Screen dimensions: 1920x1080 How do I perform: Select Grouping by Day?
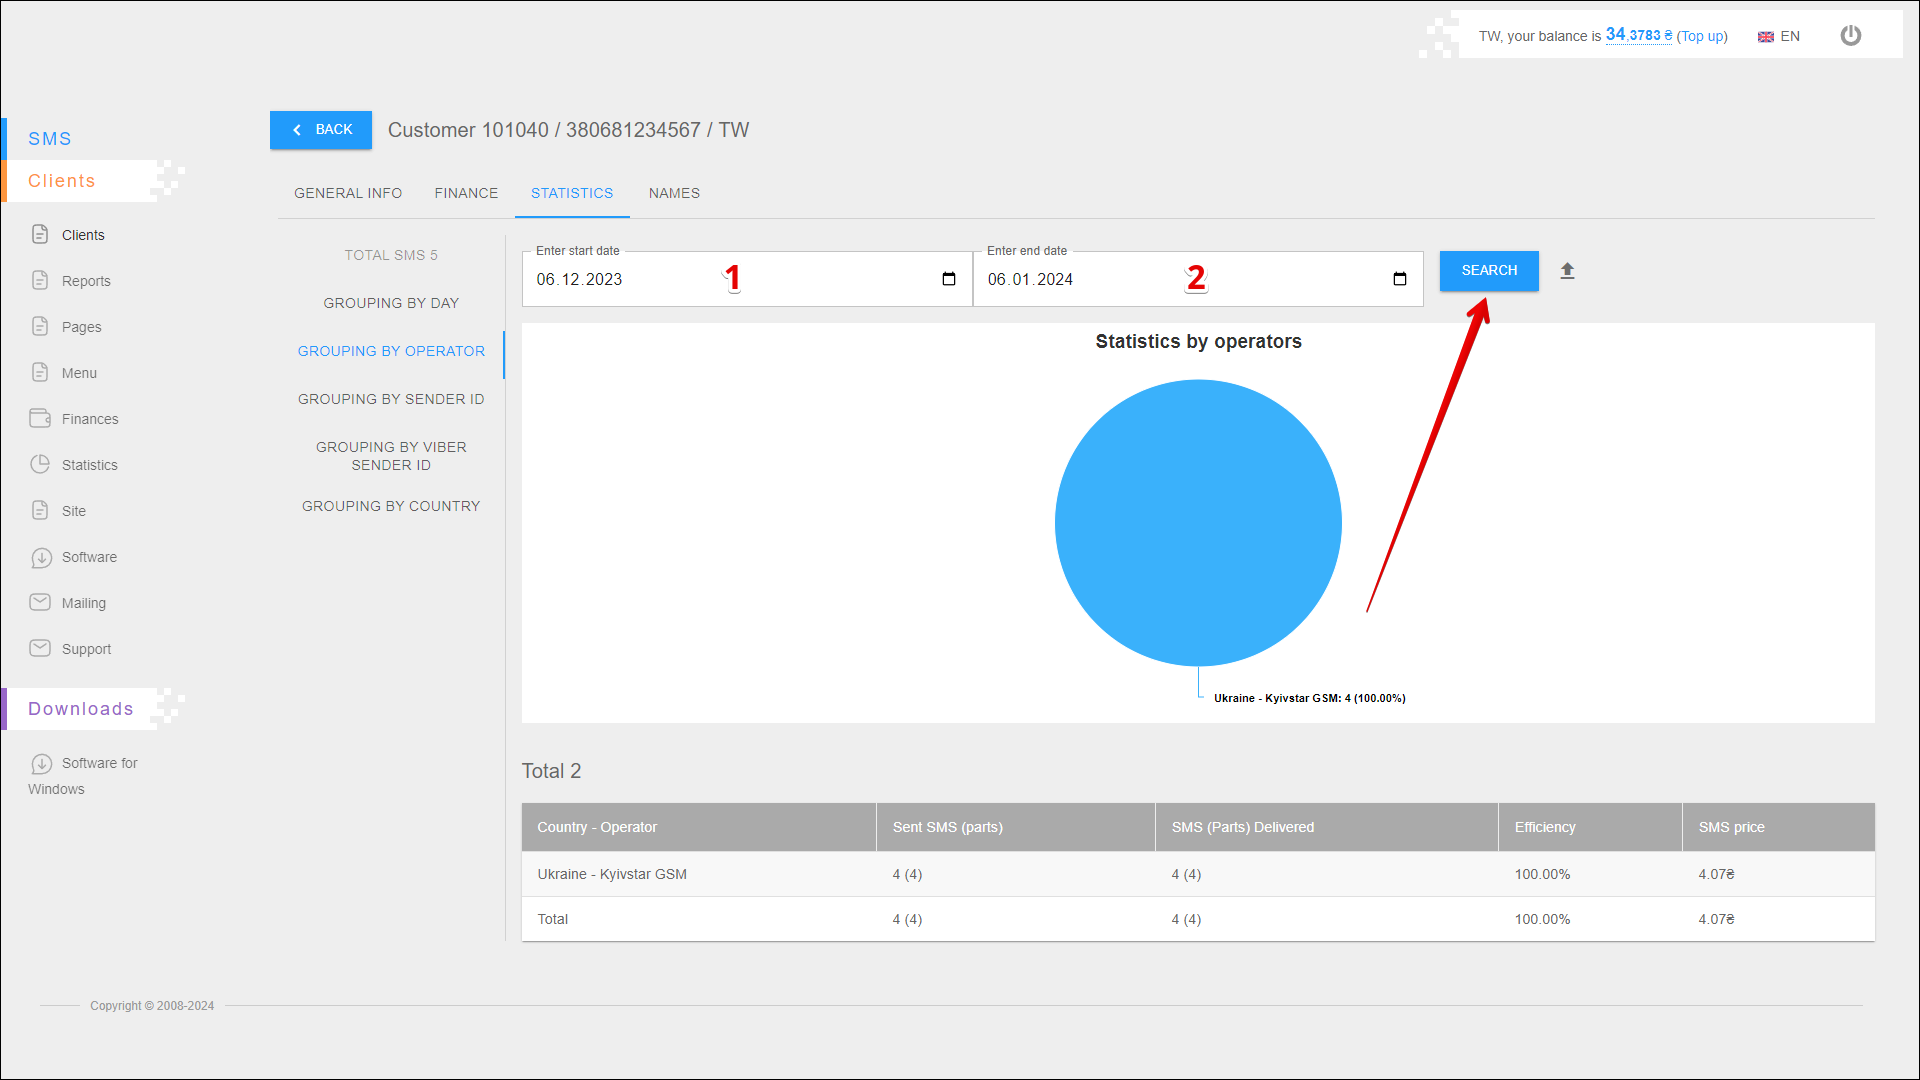391,303
